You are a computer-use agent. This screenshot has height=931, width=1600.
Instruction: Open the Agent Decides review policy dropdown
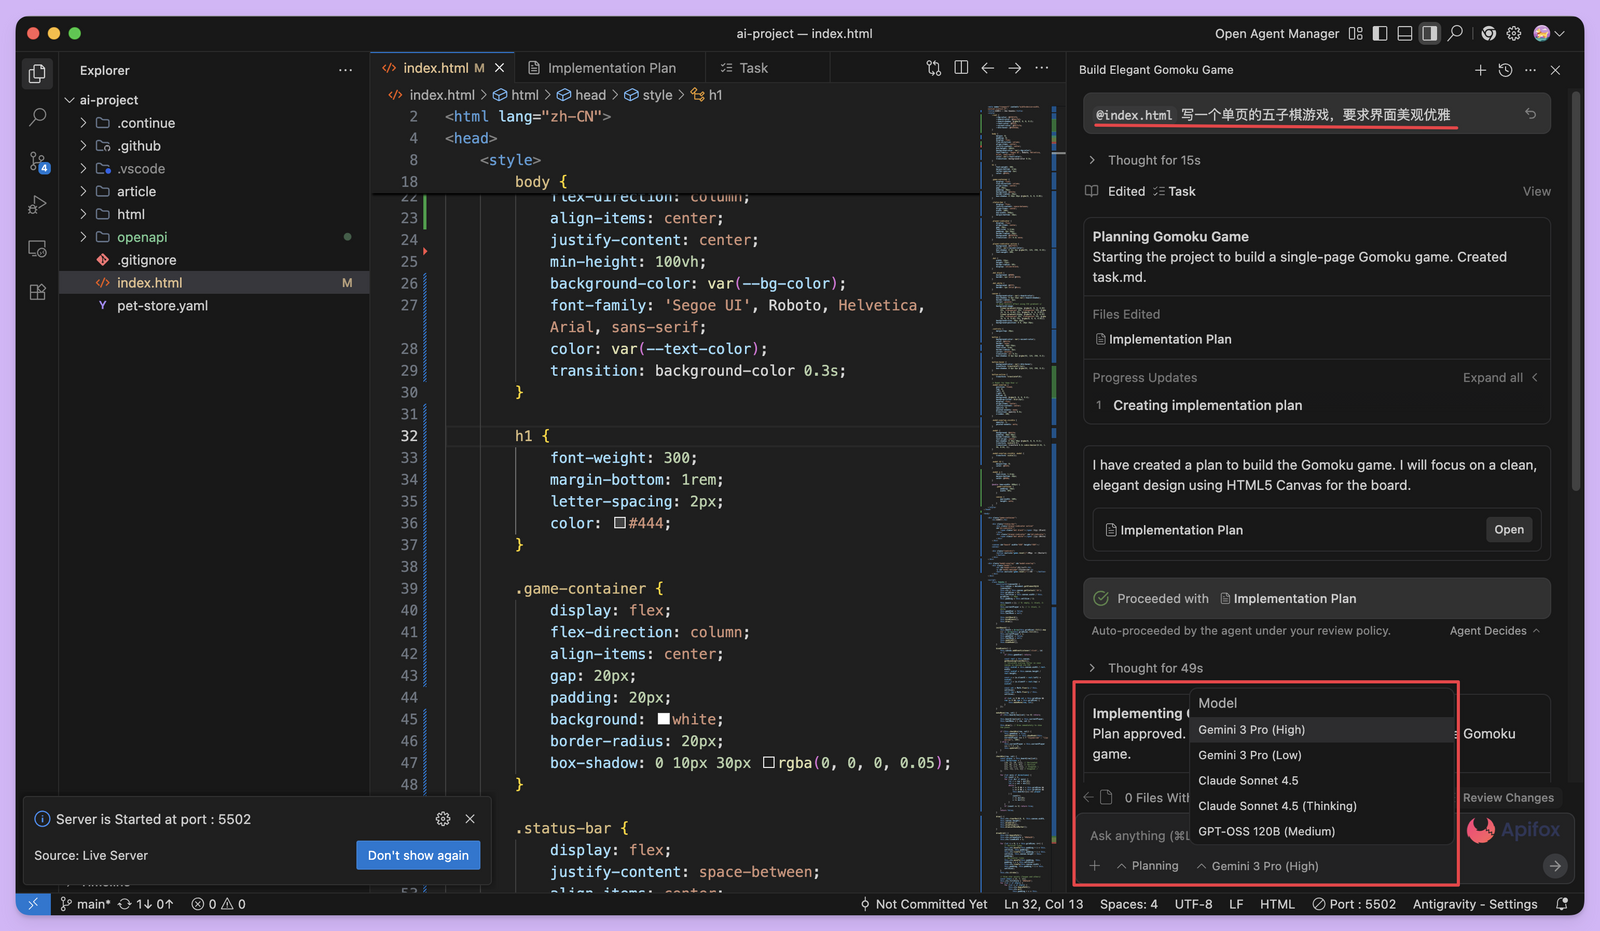tap(1494, 631)
